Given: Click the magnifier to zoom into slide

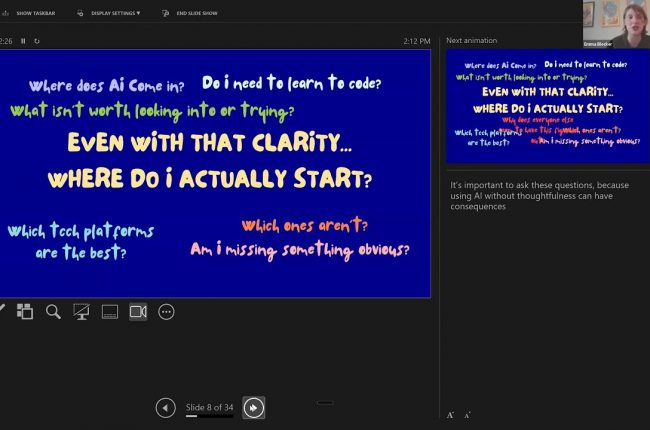Looking at the screenshot, I should pos(53,312).
